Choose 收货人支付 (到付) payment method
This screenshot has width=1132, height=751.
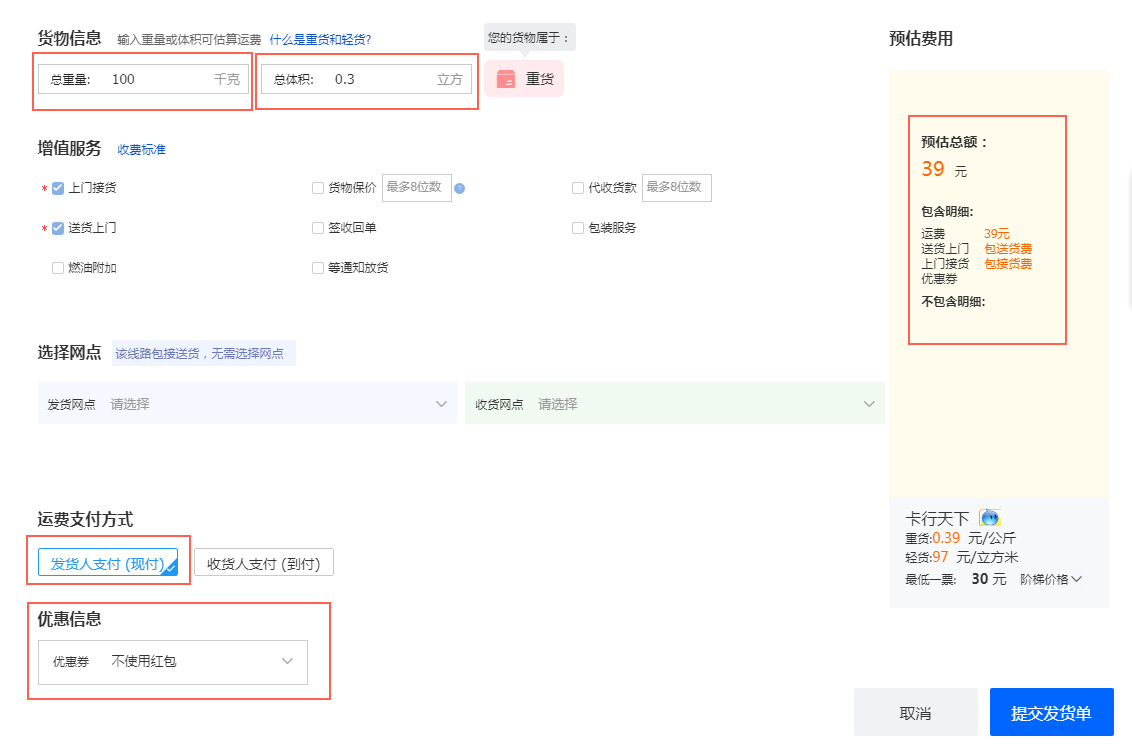point(264,563)
